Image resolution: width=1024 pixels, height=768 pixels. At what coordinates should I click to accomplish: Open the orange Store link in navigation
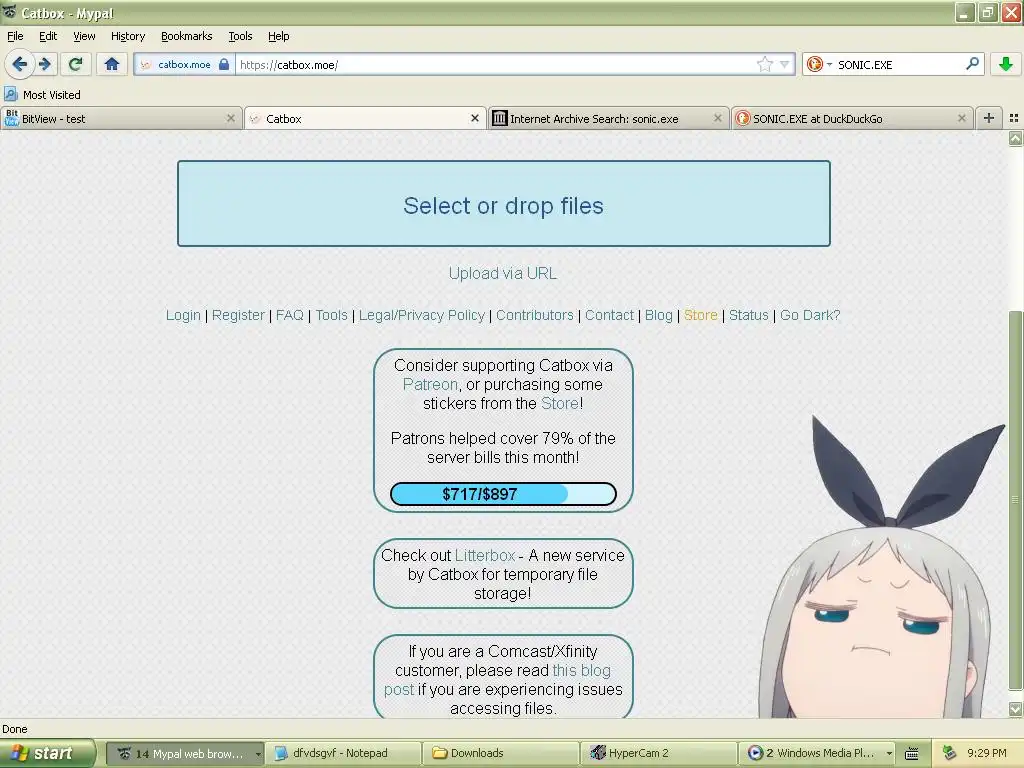pos(701,315)
